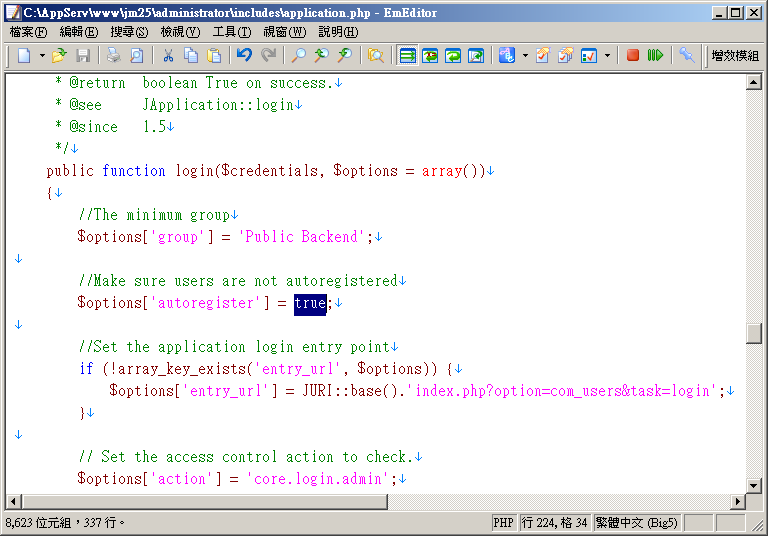
Task: Toggle wrap by window mode
Action: click(x=453, y=56)
